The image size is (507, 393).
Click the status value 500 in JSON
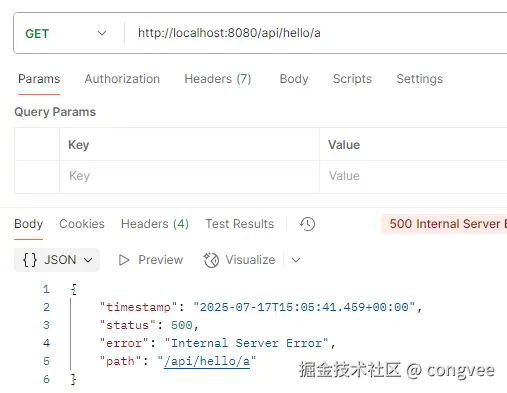coord(182,325)
